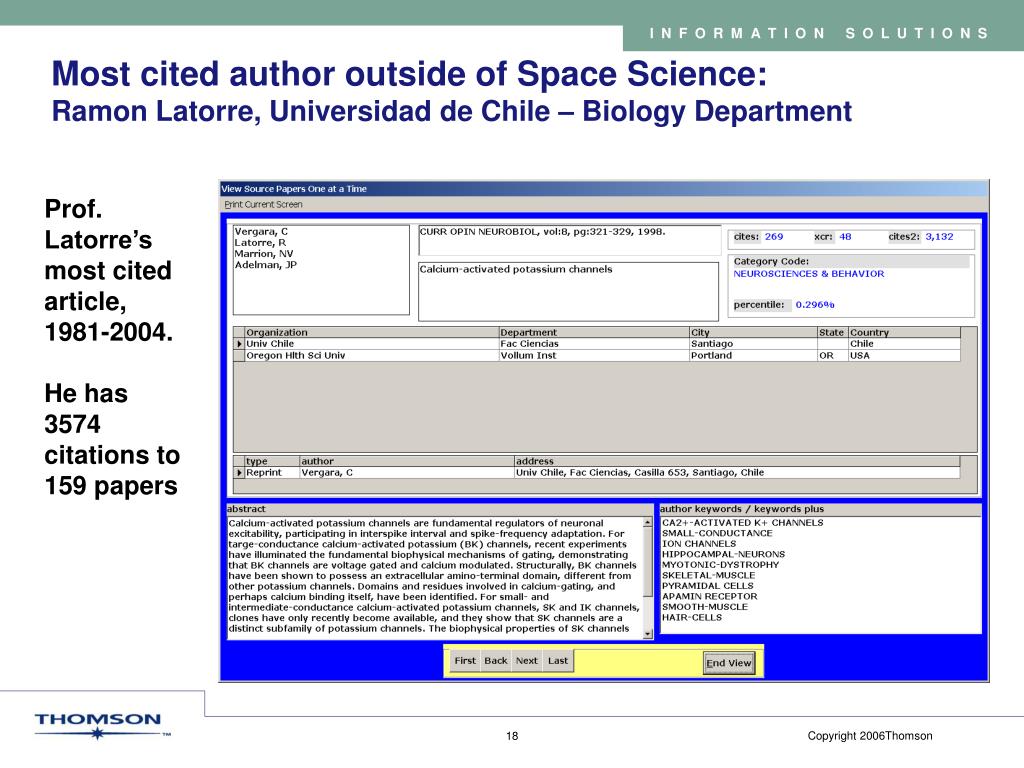The width and height of the screenshot is (1024, 768).
Task: Click the Back navigation button
Action: tap(496, 661)
